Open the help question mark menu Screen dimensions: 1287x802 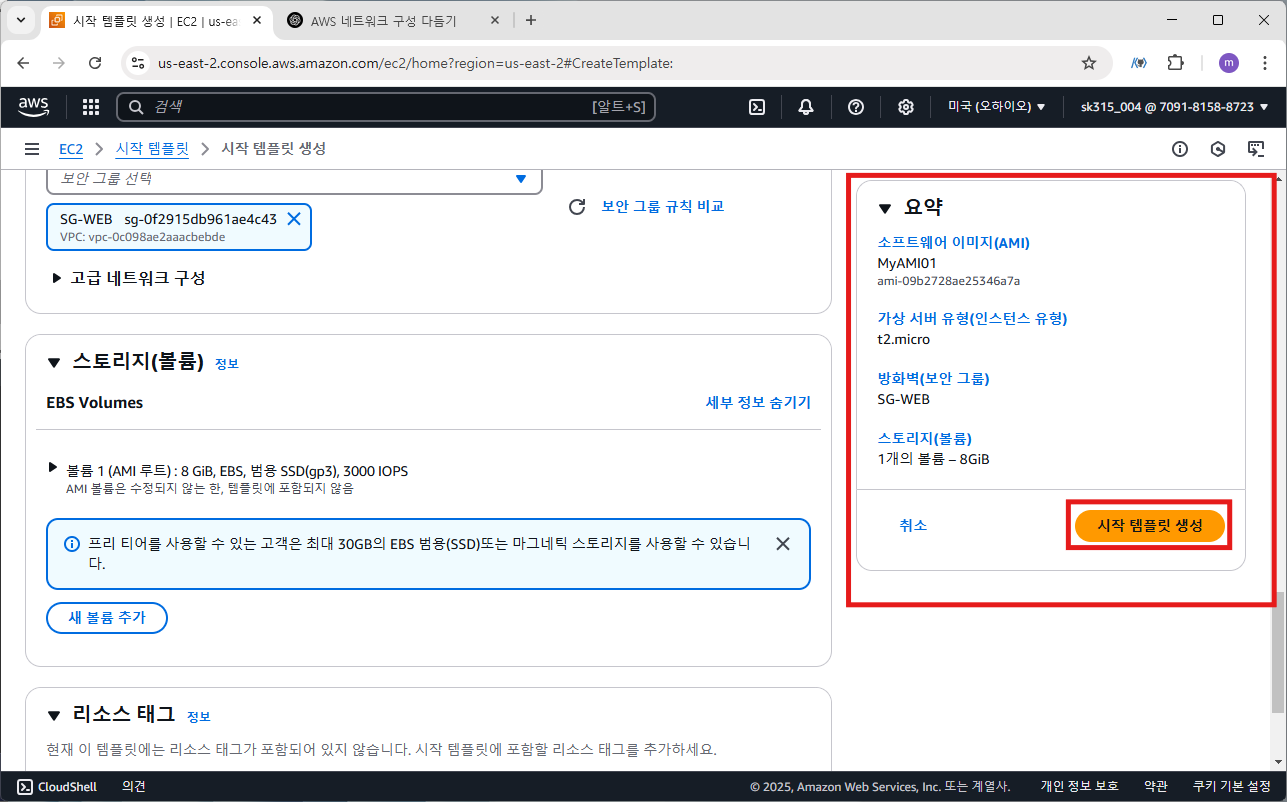(856, 107)
